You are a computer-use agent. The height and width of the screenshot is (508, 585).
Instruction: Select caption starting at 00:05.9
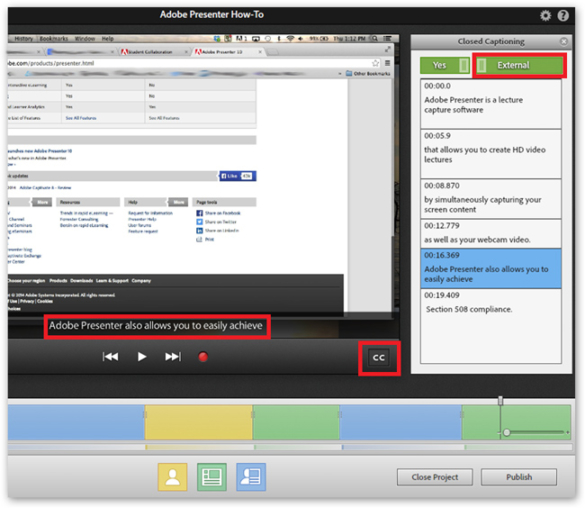pyautogui.click(x=491, y=154)
